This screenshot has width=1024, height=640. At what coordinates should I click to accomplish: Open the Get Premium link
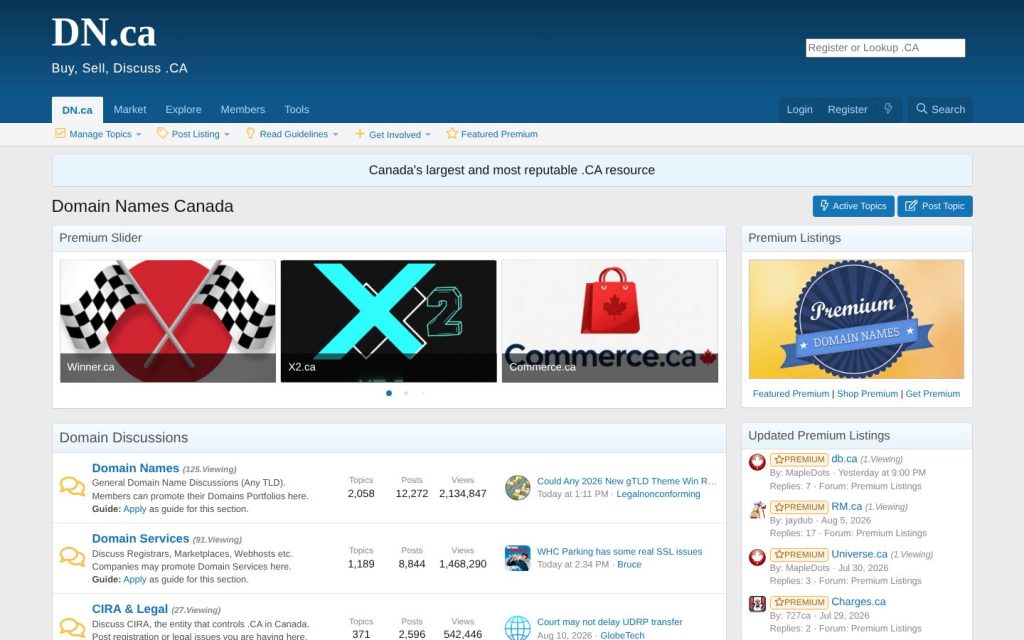pos(933,394)
